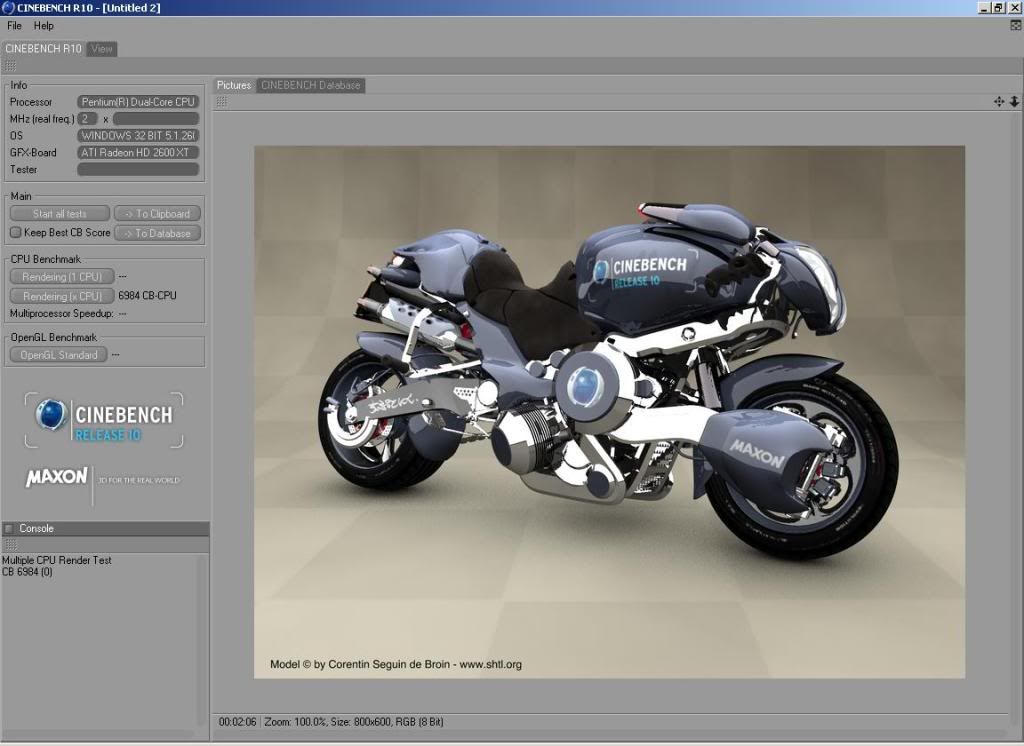
Task: Click the 'Zoom: 100.0%' status text
Action: point(295,722)
